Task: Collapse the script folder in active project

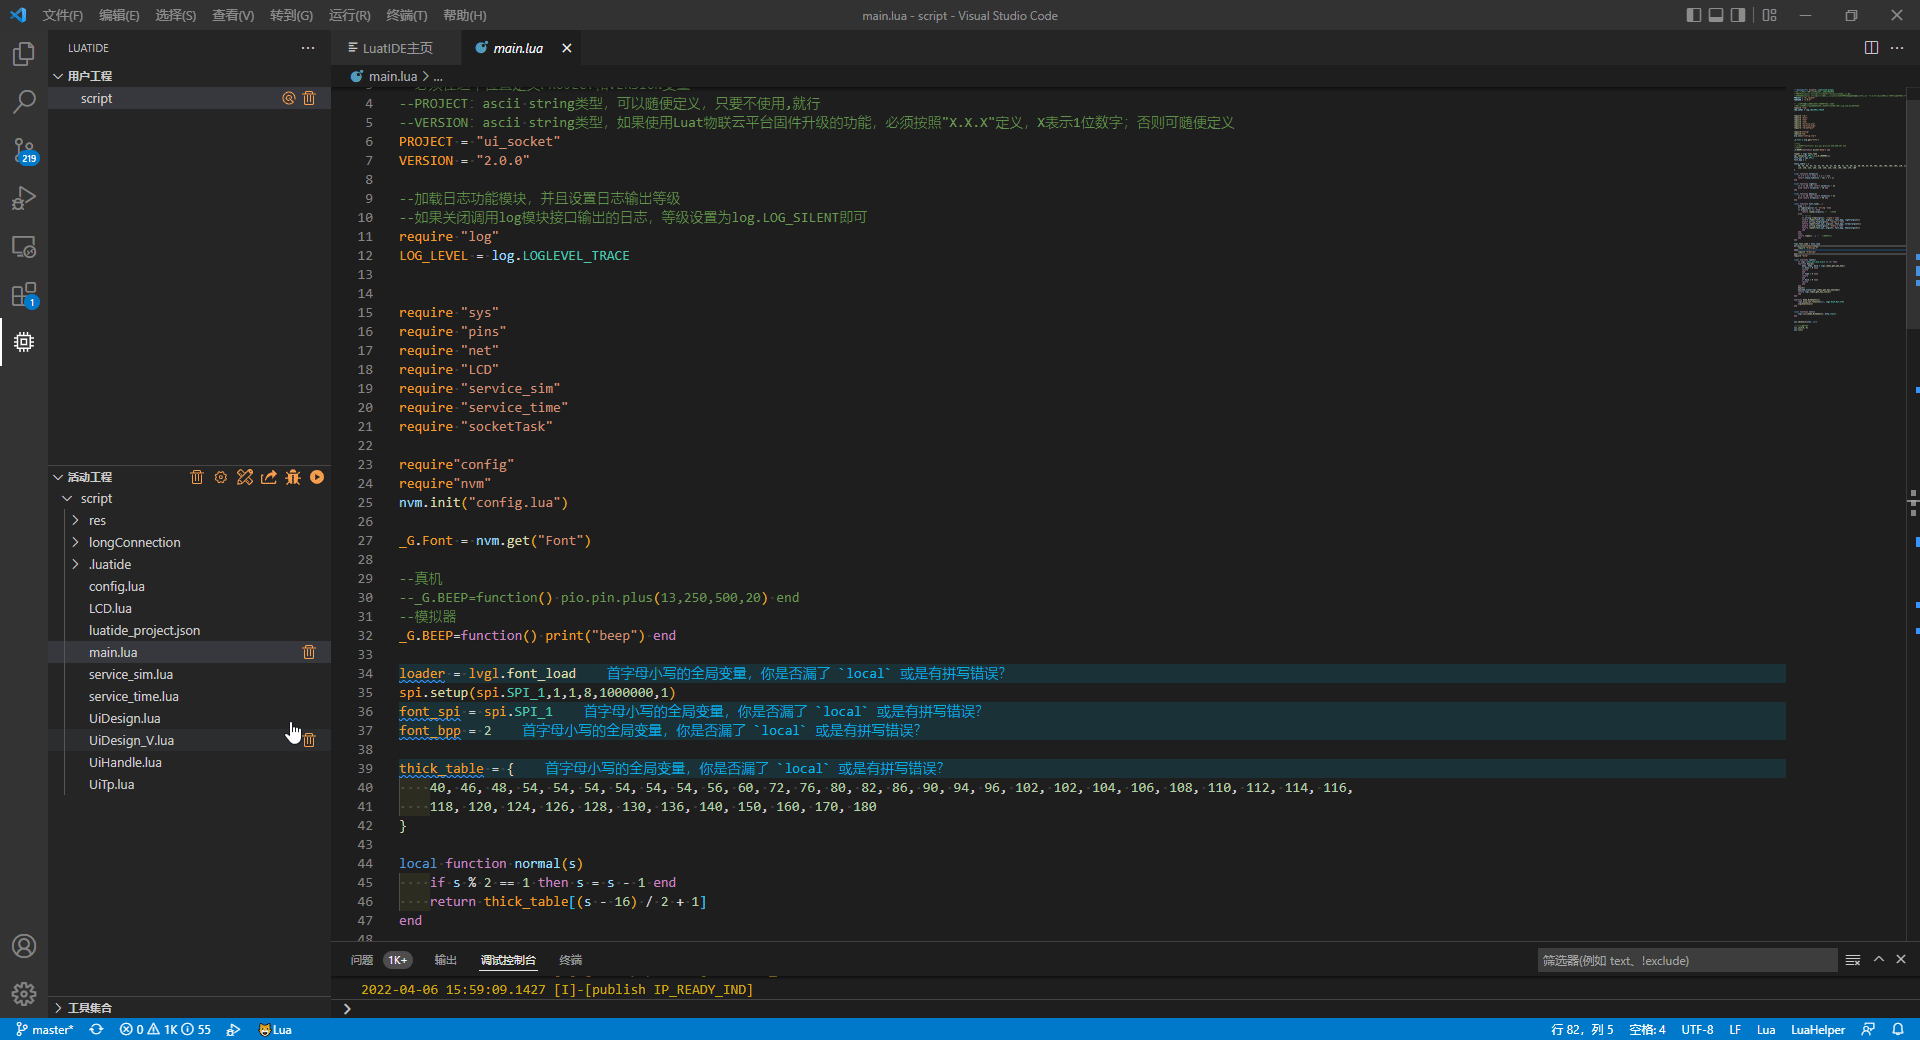Action: pyautogui.click(x=67, y=498)
